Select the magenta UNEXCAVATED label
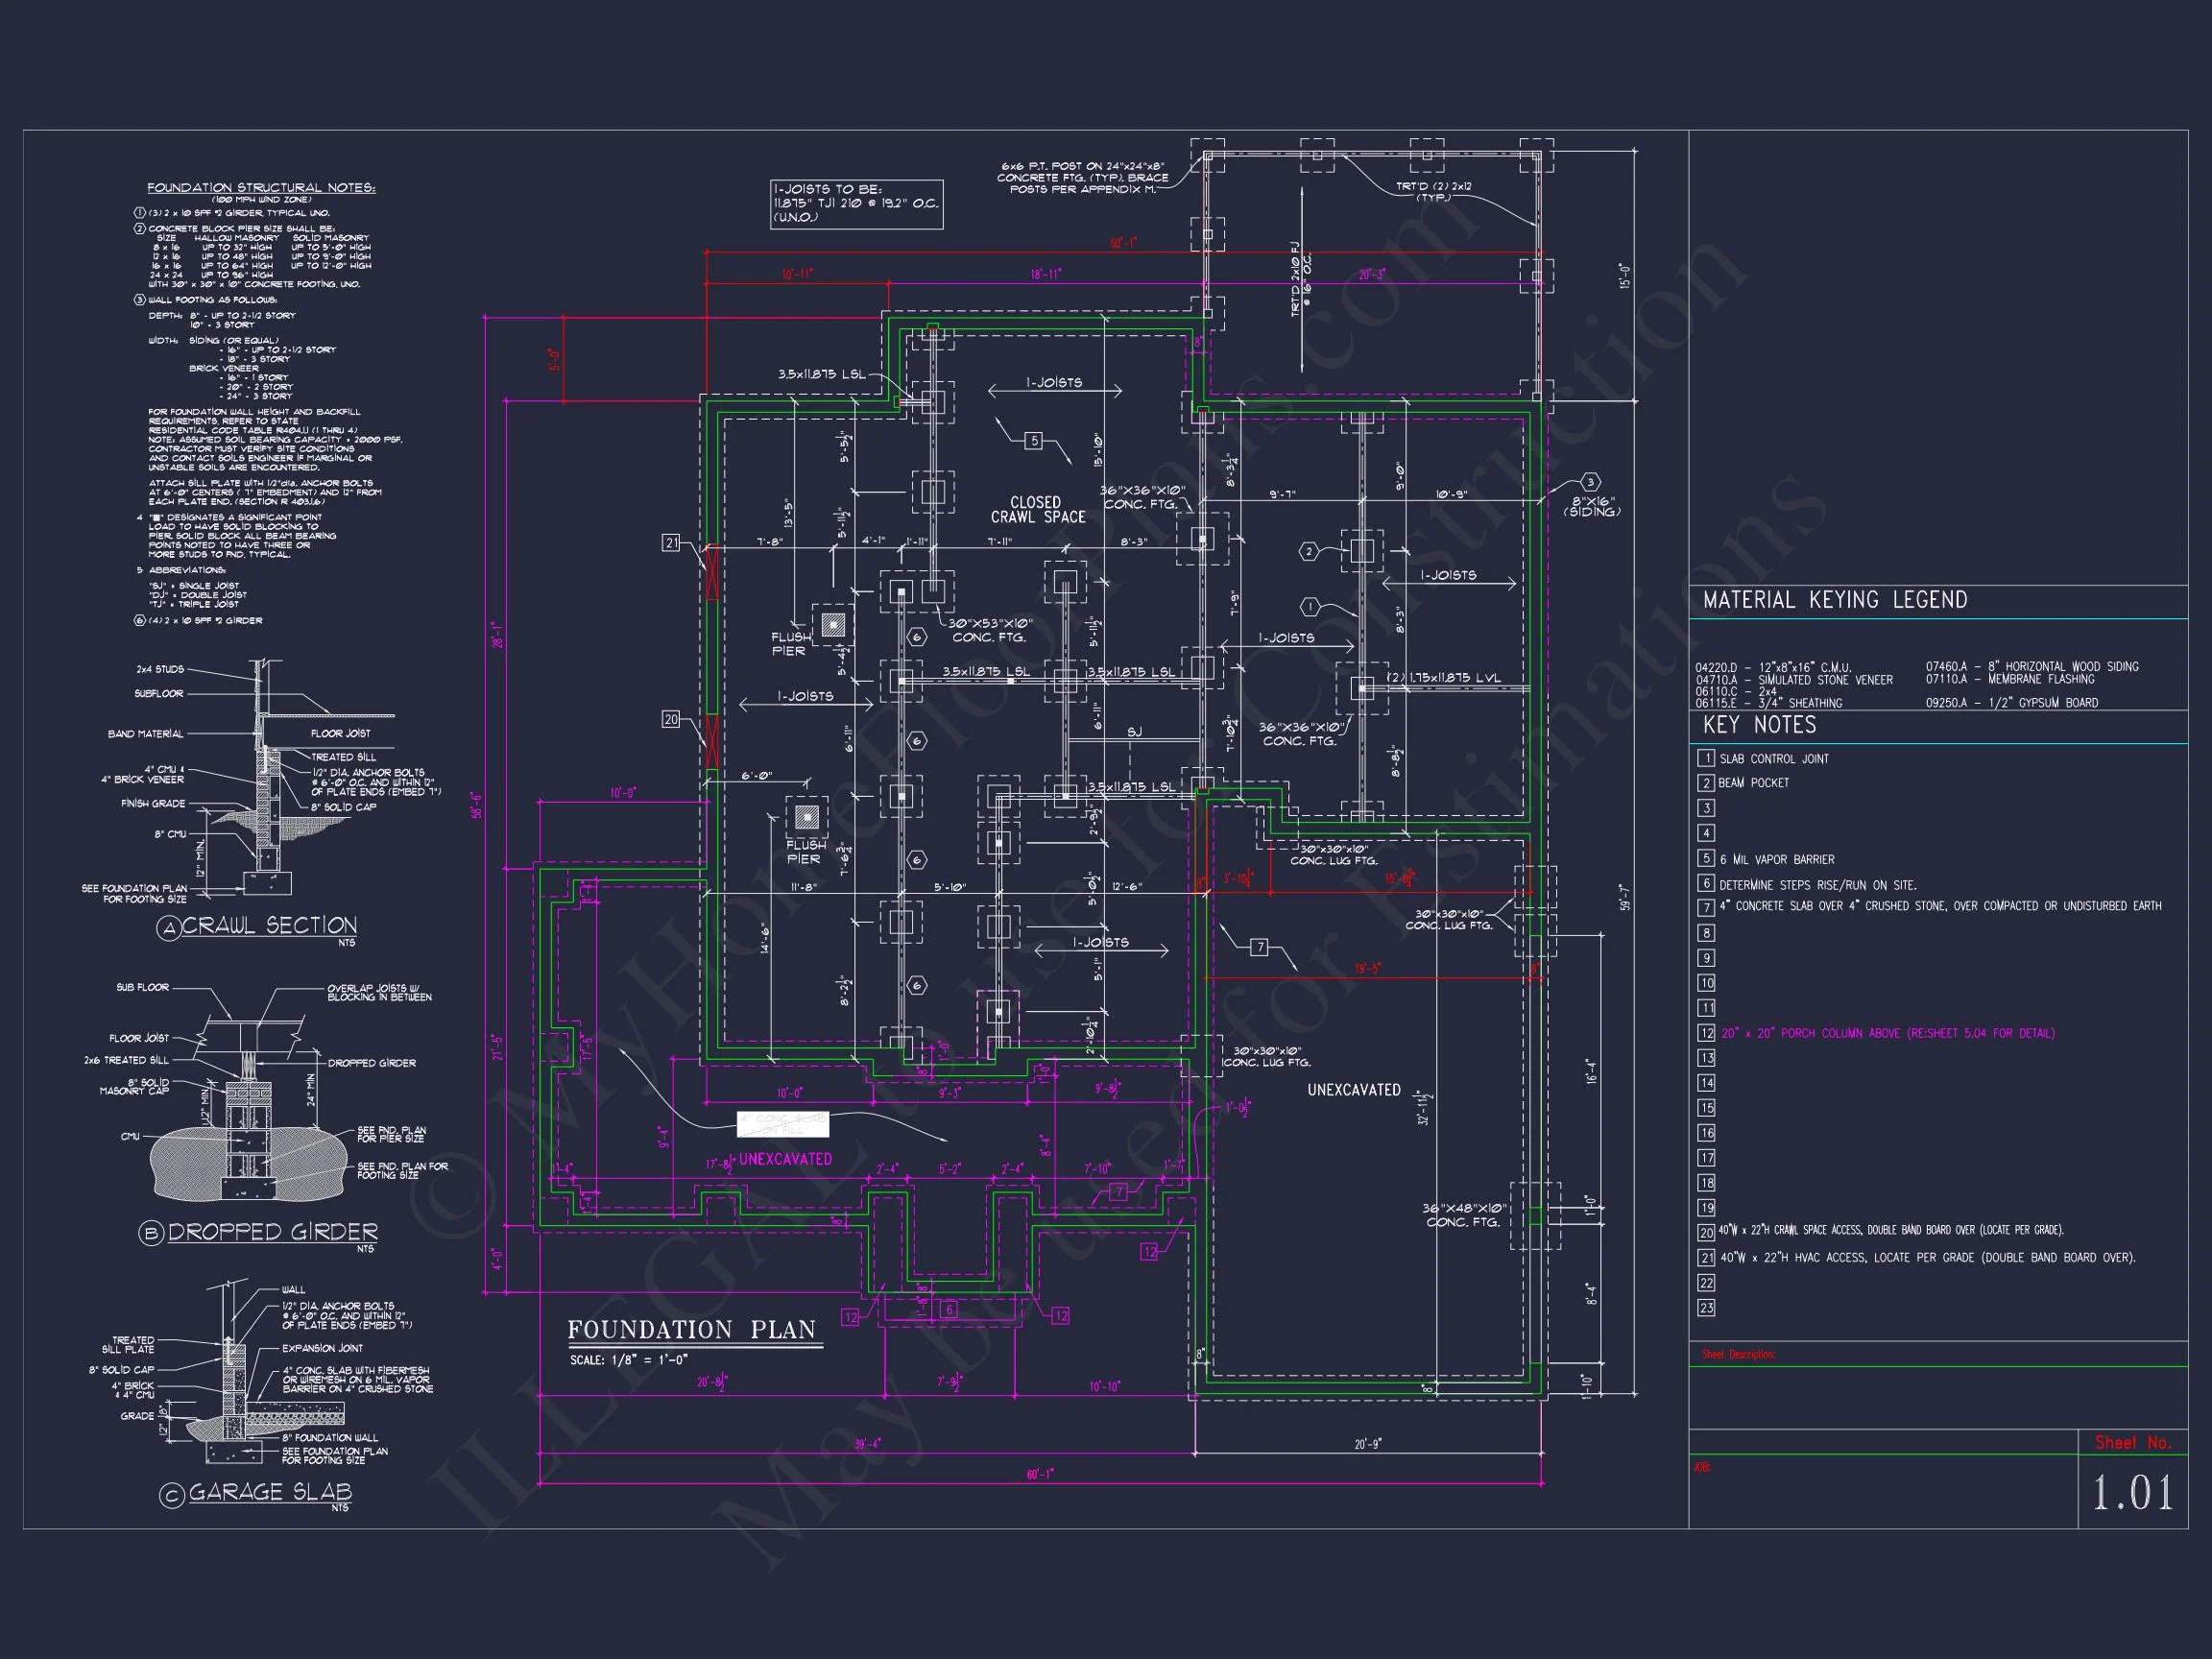Screen dimensions: 2212x1659 point(785,1159)
